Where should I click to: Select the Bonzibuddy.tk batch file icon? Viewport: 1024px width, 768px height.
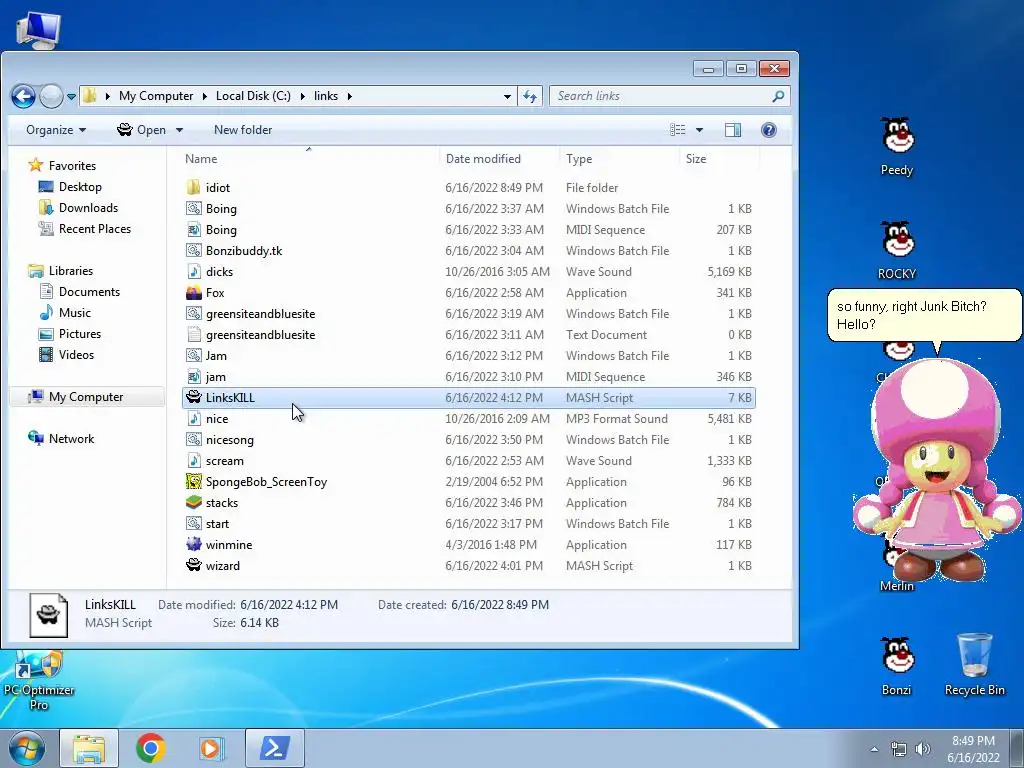coord(193,251)
